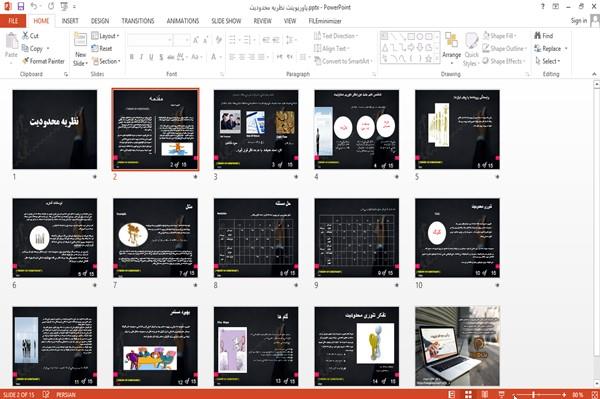Click the Cut scissors icon
The width and height of the screenshot is (600, 399).
pyautogui.click(x=26, y=36)
